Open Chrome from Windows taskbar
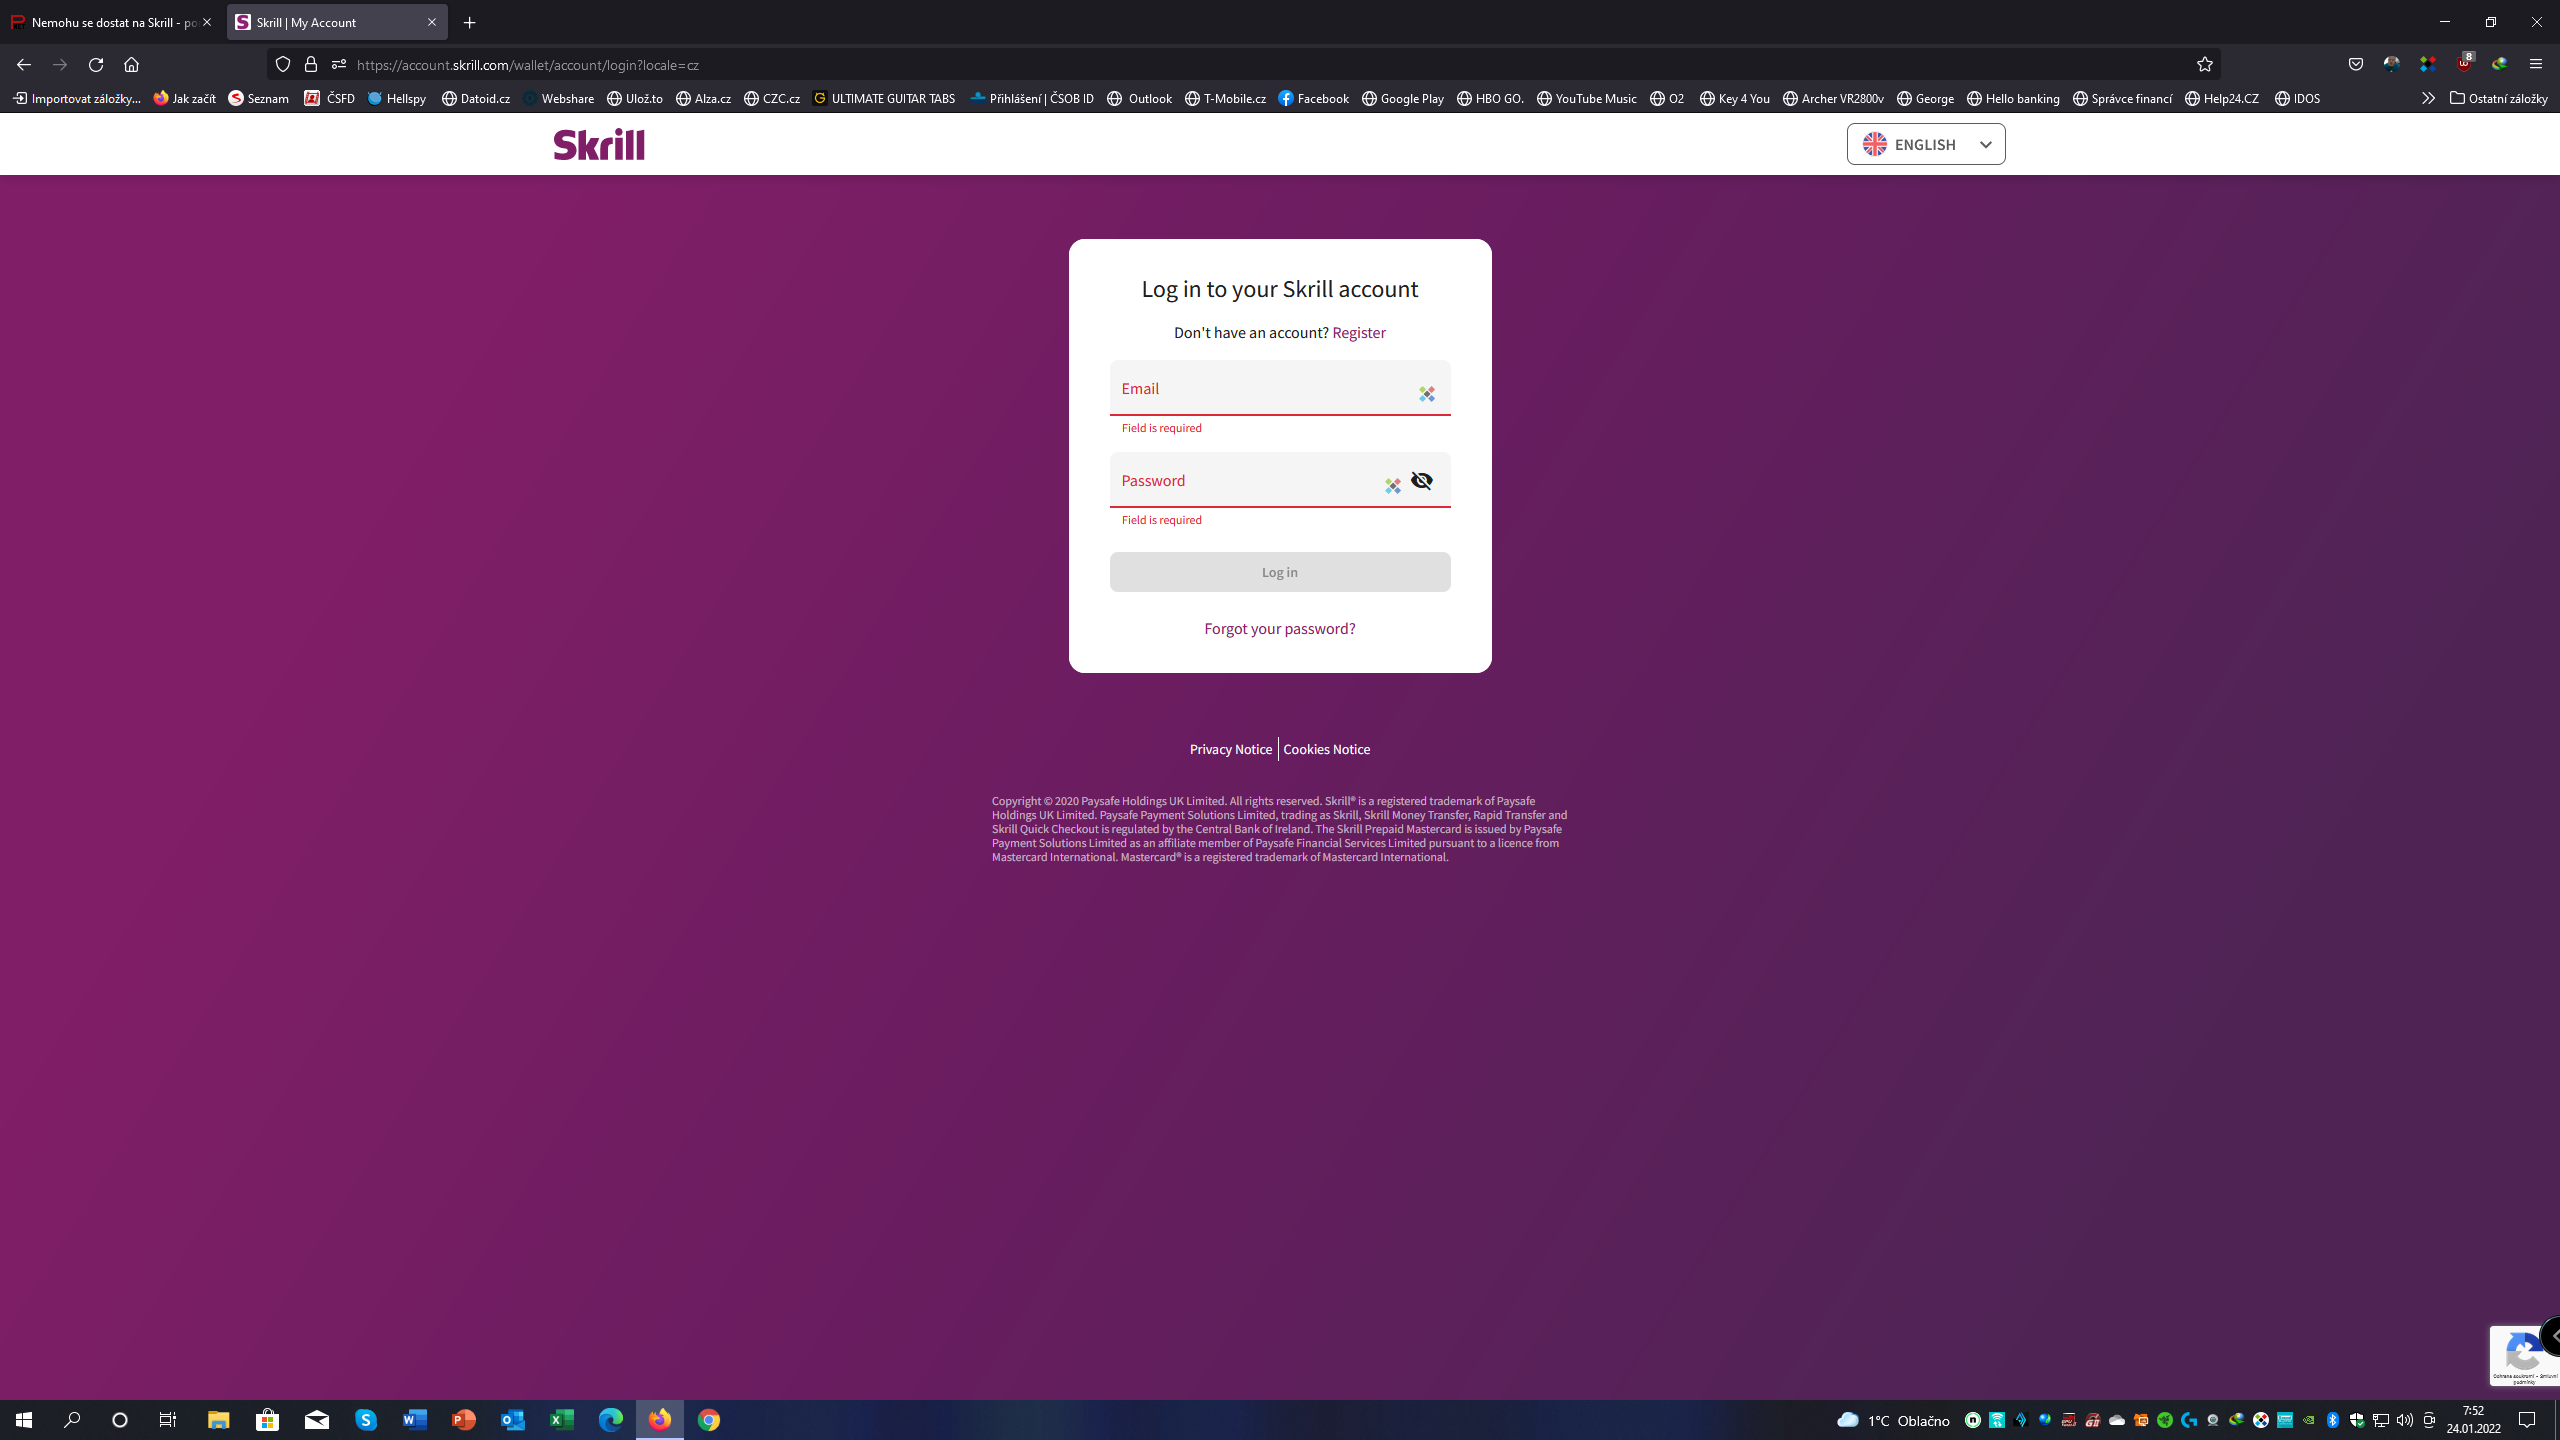 708,1420
